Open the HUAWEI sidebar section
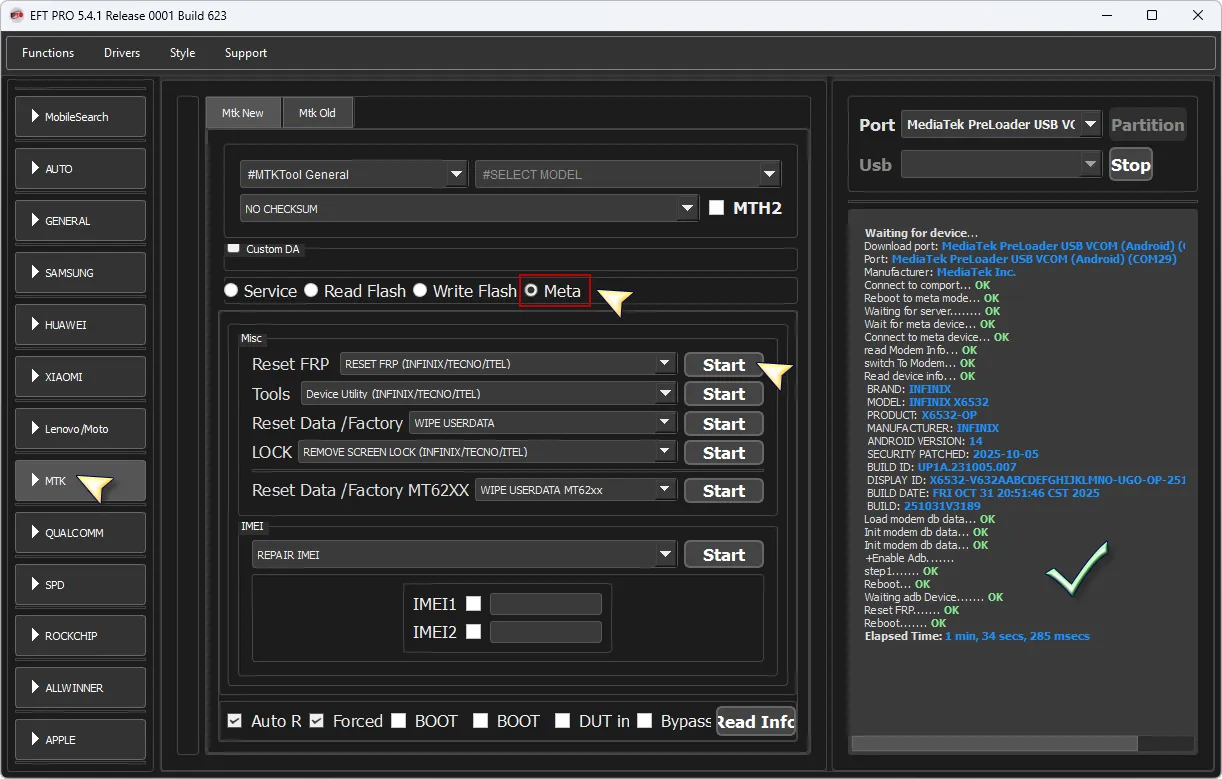 (x=80, y=325)
